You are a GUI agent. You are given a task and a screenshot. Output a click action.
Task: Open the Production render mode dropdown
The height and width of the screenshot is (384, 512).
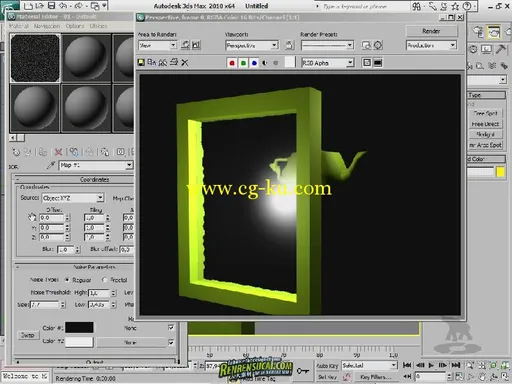pos(431,45)
